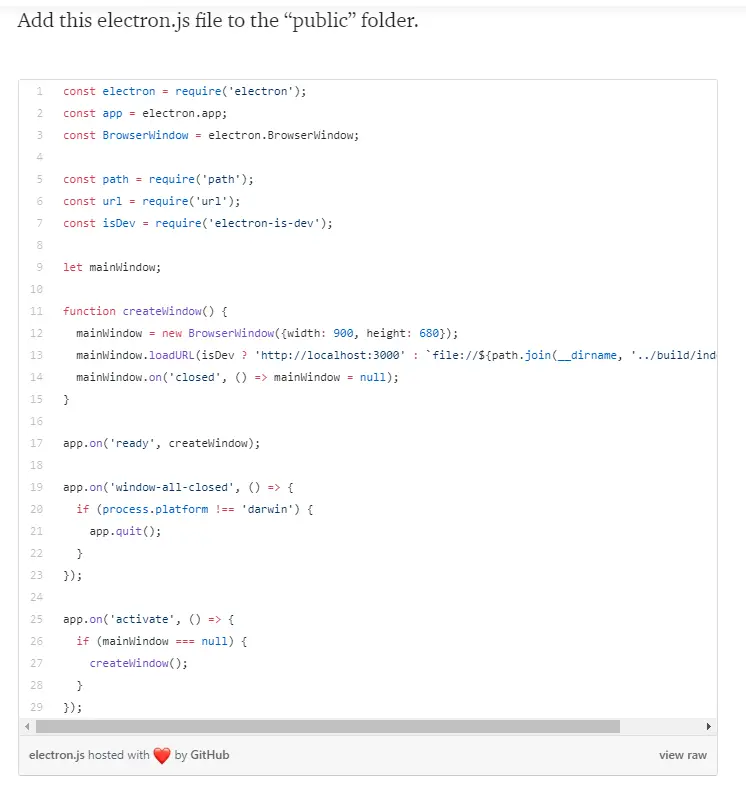This screenshot has height=799, width=746.
Task: Click line number 1
Action: (x=39, y=91)
